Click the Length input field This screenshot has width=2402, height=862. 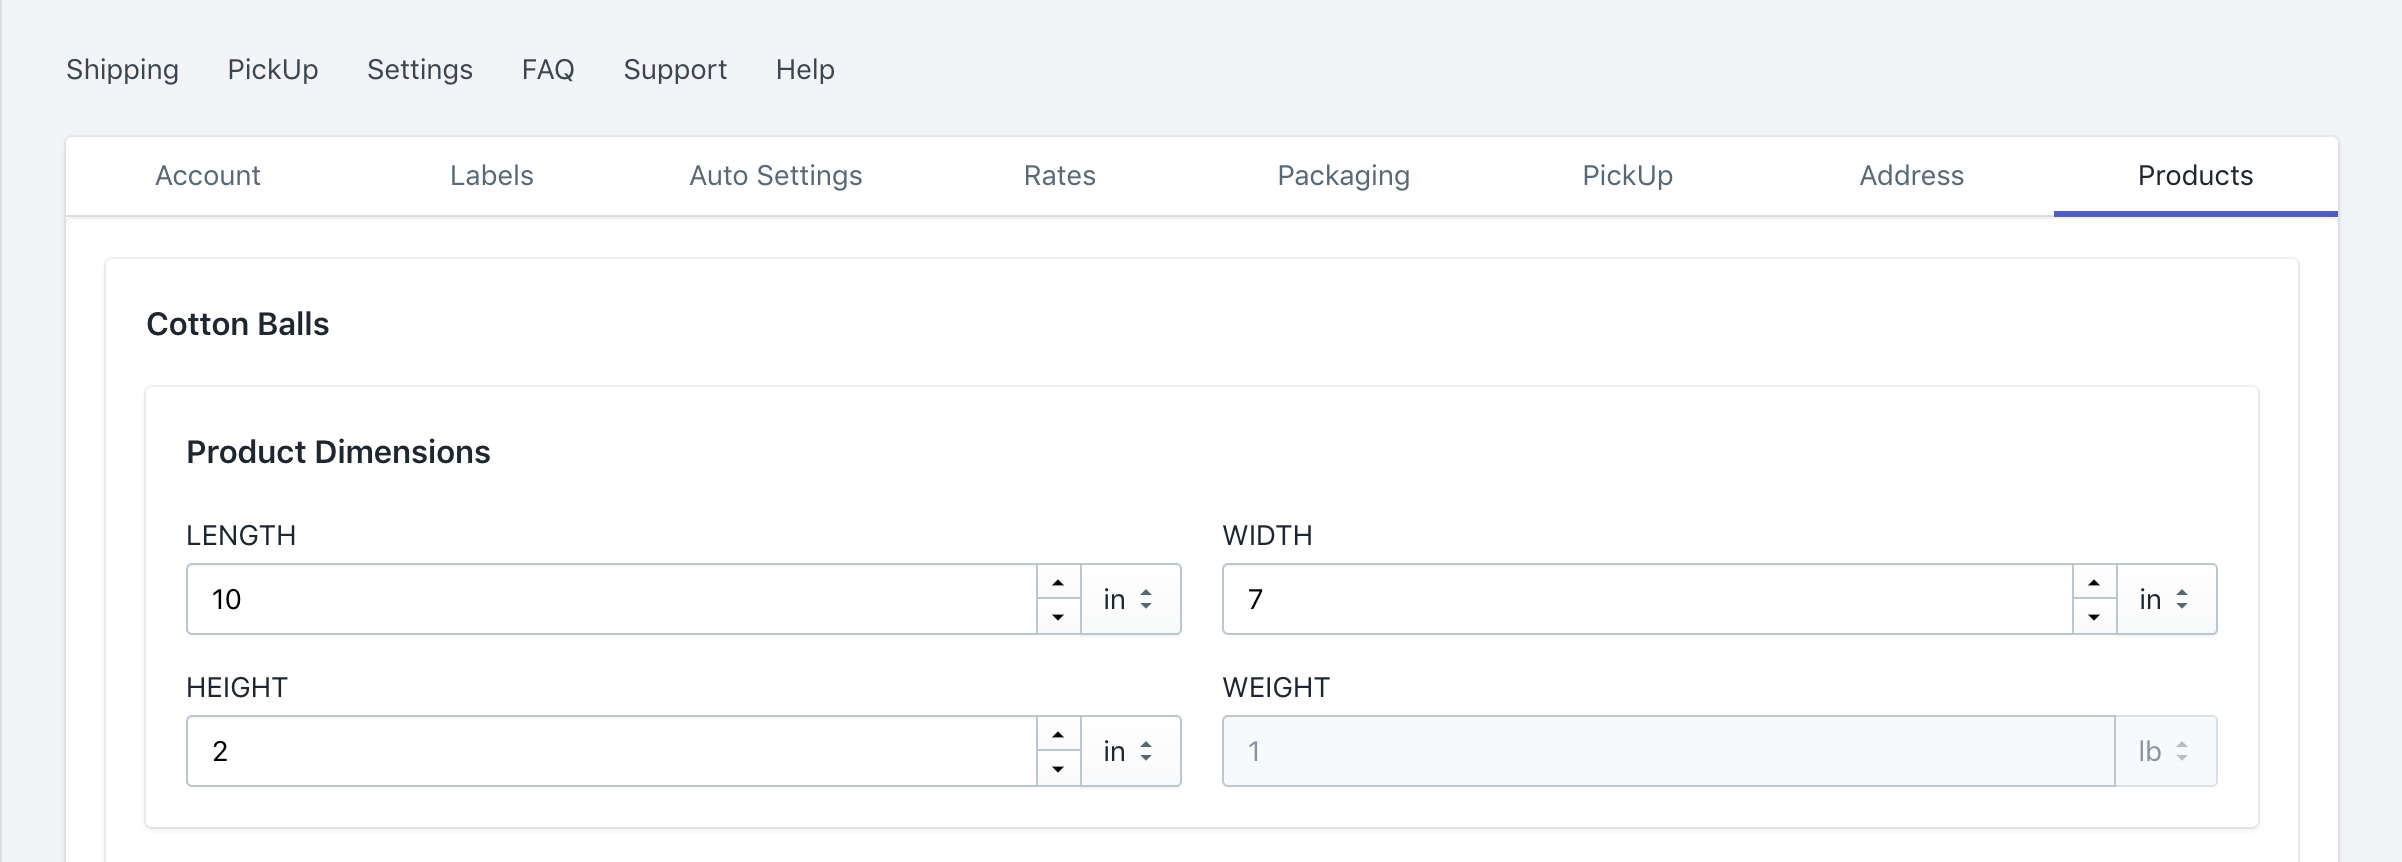pos(612,599)
